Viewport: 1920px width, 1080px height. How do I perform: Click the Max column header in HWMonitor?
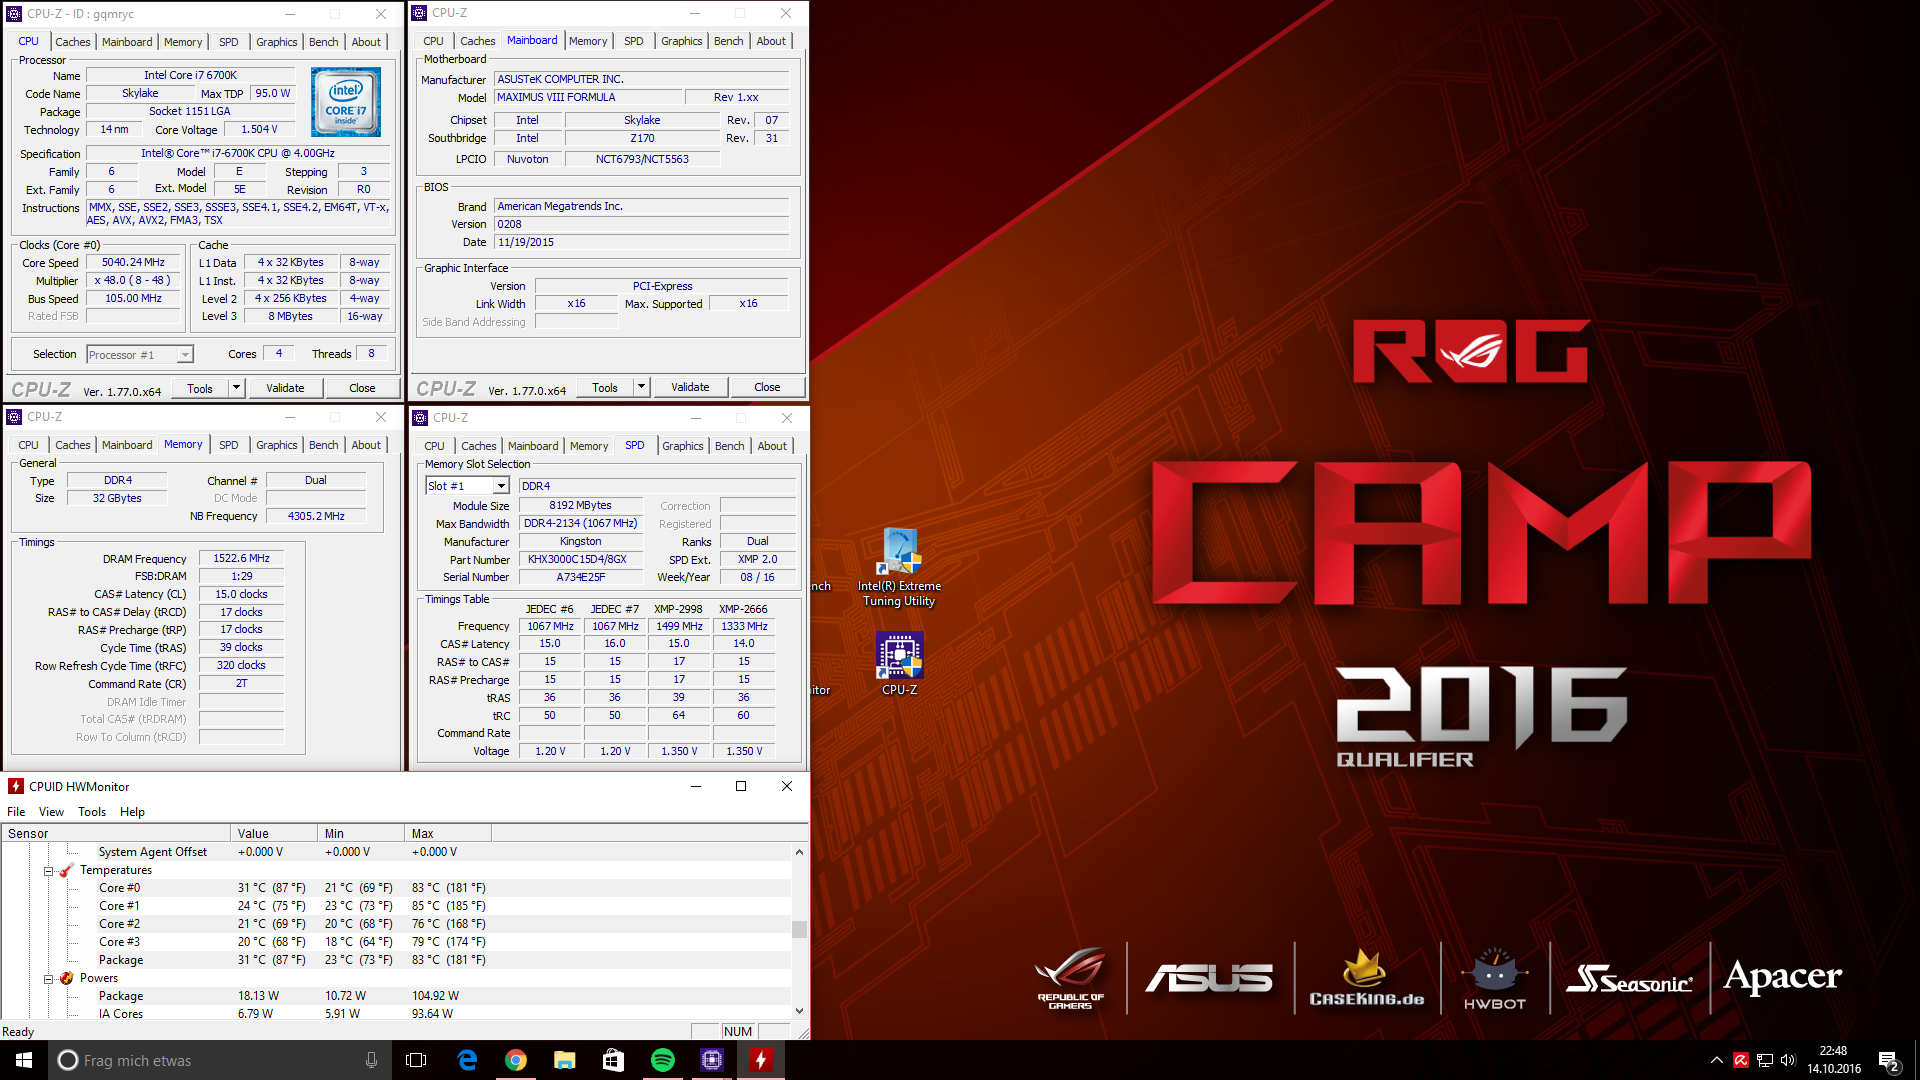pos(448,833)
